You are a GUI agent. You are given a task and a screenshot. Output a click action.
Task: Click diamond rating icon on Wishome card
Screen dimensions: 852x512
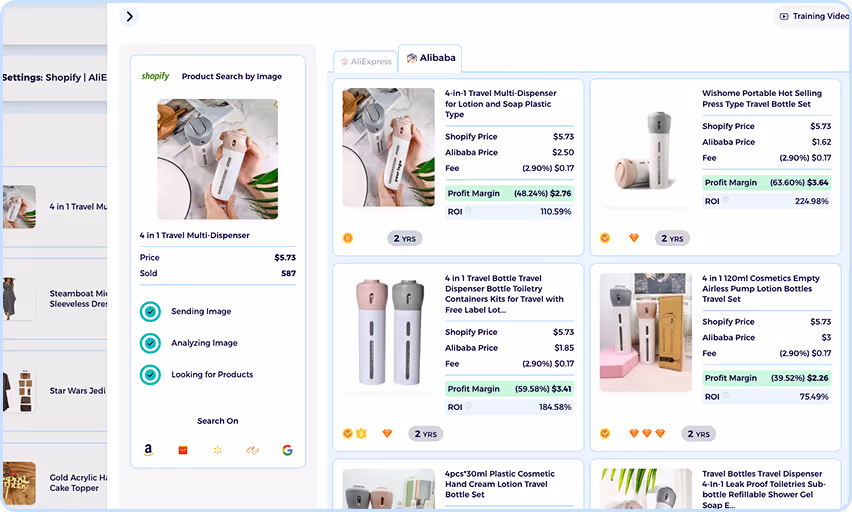pos(634,238)
